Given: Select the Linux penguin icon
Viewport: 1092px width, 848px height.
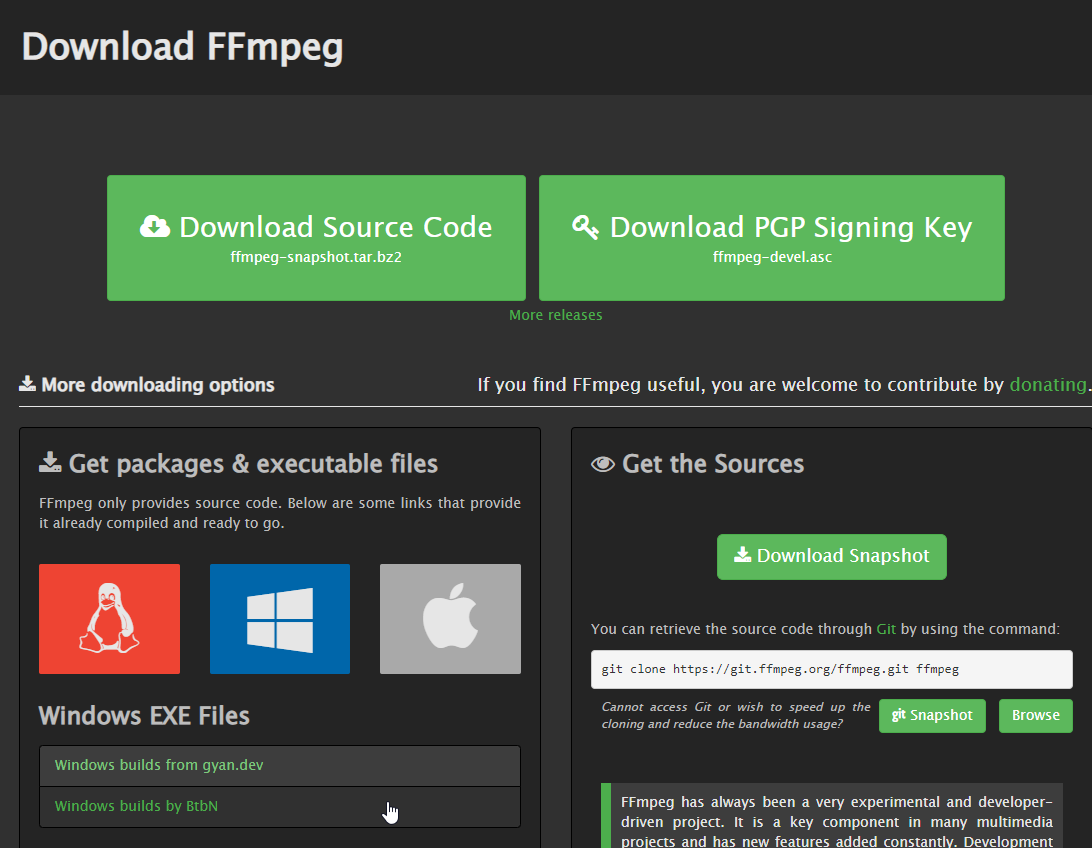Looking at the screenshot, I should (109, 618).
